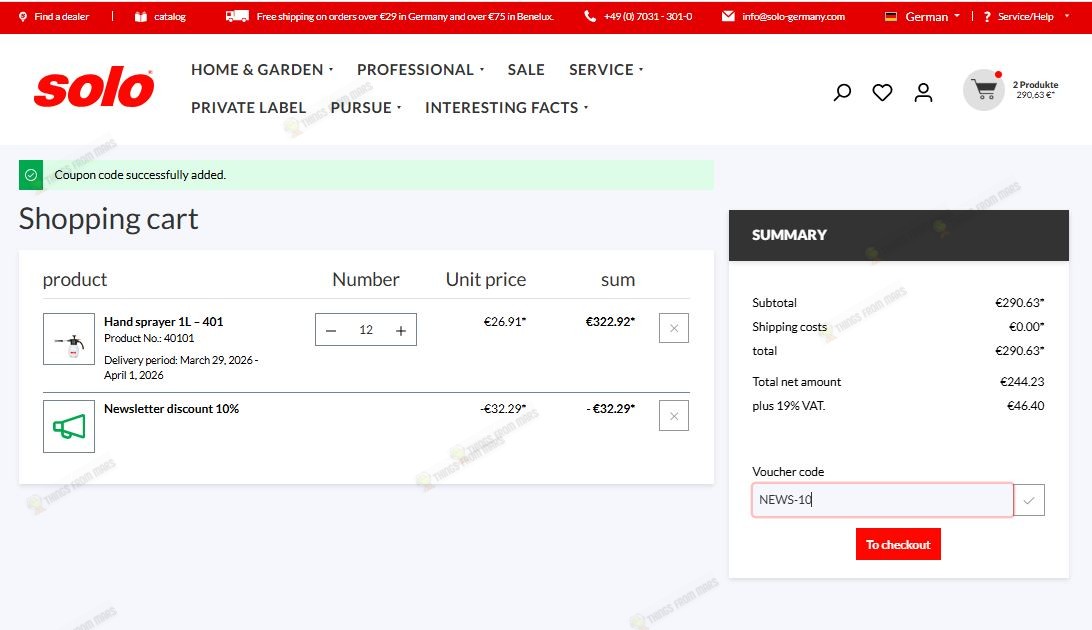1092x630 pixels.
Task: Click the map pin dealer icon
Action: 23,16
